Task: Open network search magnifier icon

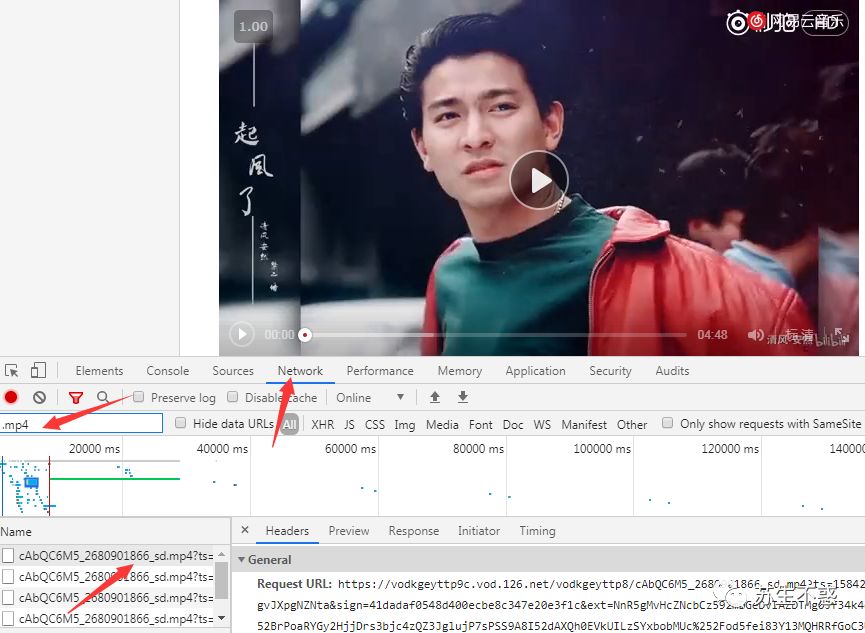Action: pos(103,397)
